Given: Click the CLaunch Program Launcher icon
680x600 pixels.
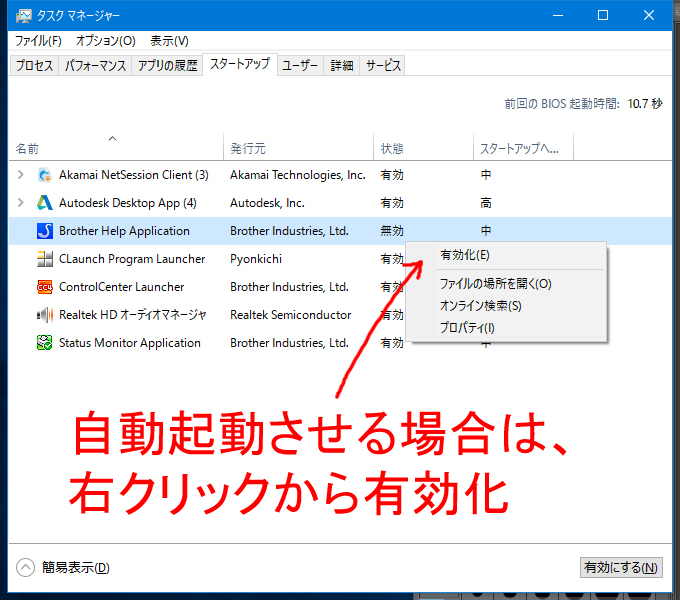Looking at the screenshot, I should coord(45,259).
